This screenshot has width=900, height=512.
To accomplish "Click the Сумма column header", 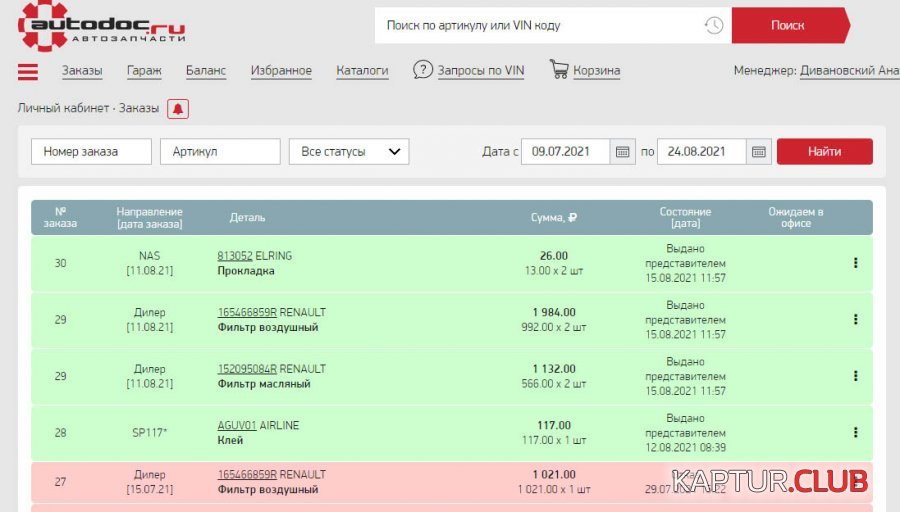I will 554,218.
